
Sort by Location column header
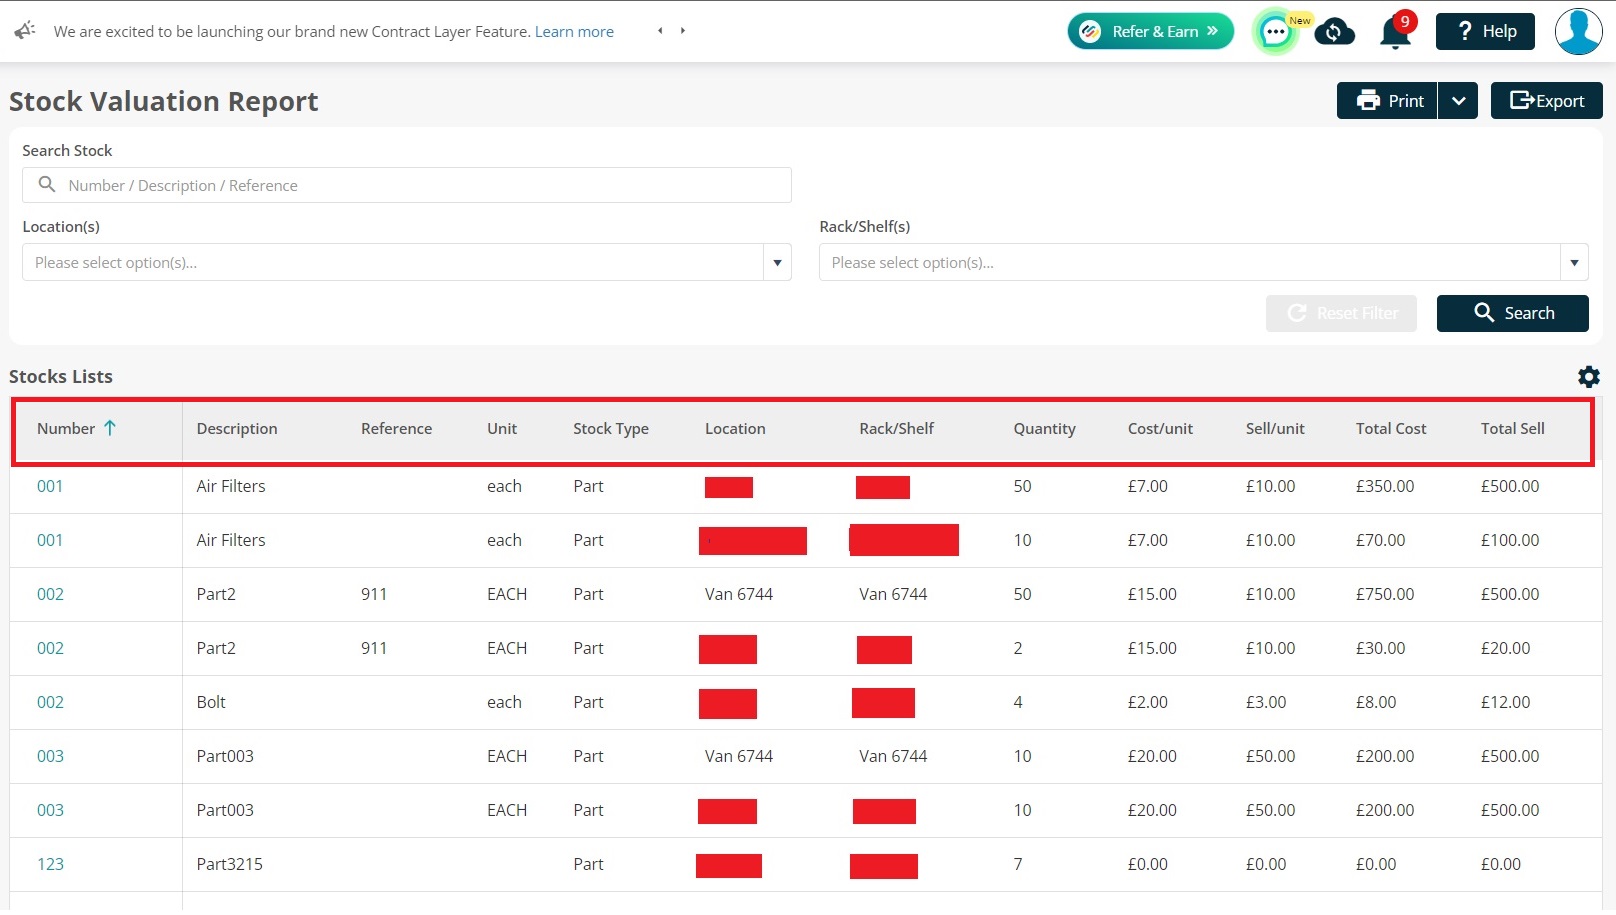tap(735, 428)
